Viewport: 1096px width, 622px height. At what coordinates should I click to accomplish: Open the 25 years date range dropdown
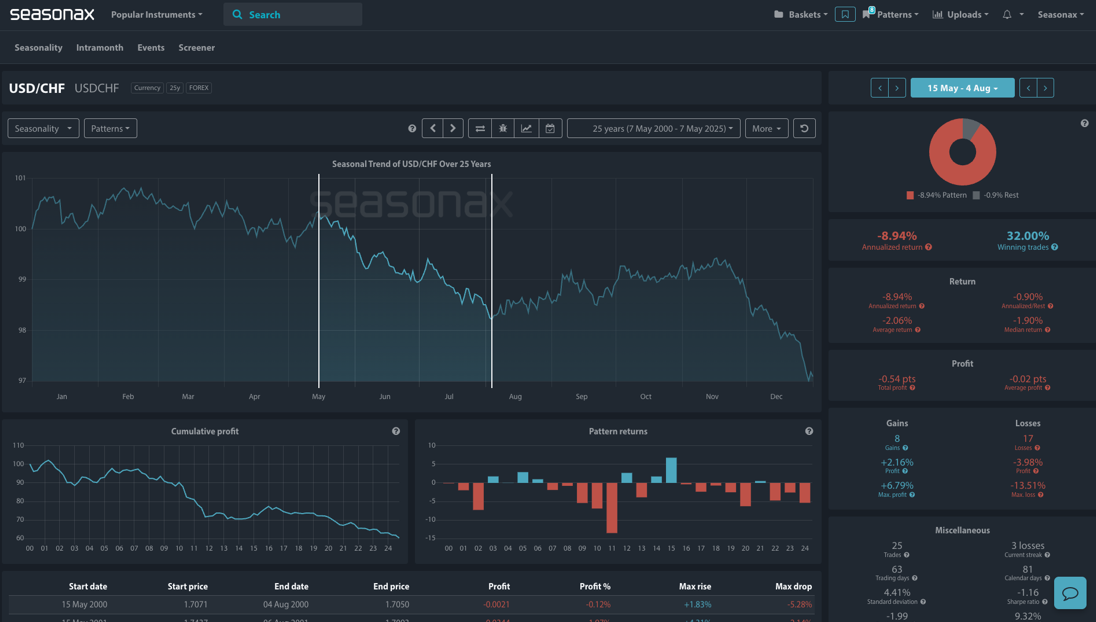click(654, 129)
